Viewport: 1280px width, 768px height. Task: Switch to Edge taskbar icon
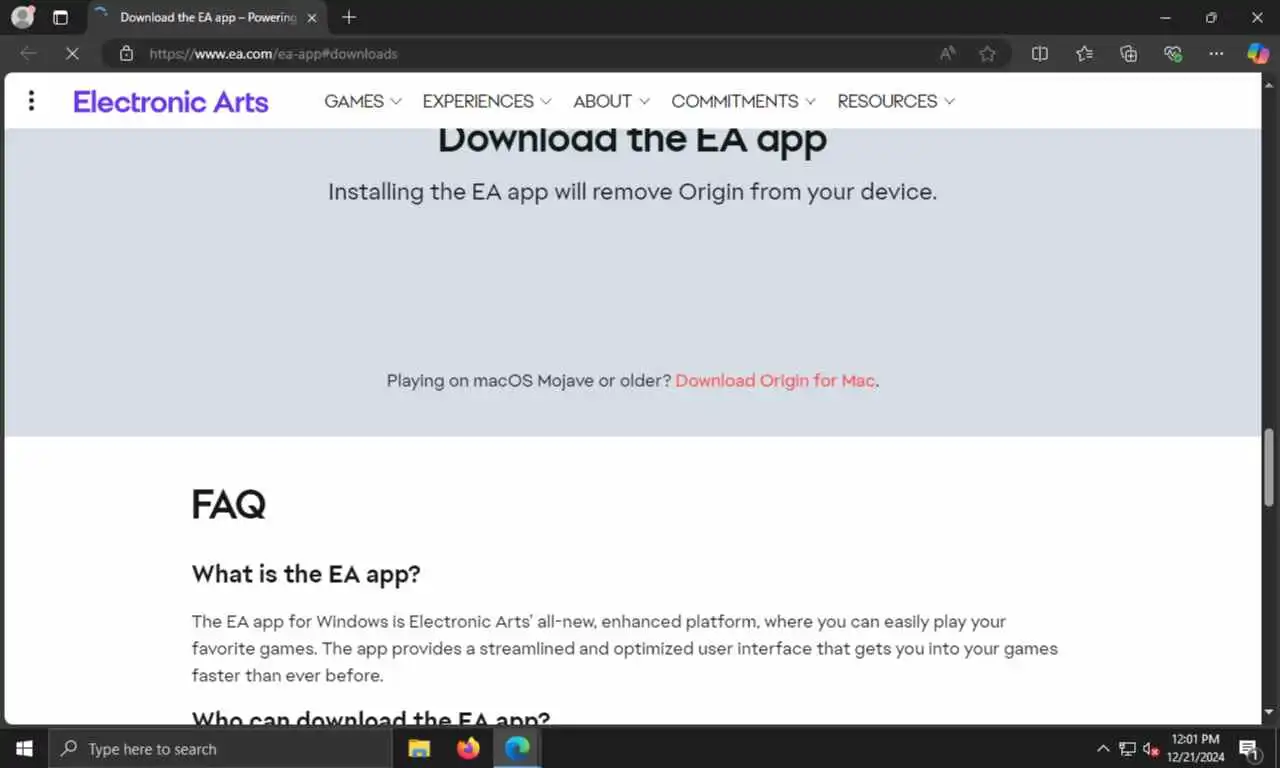(x=517, y=748)
